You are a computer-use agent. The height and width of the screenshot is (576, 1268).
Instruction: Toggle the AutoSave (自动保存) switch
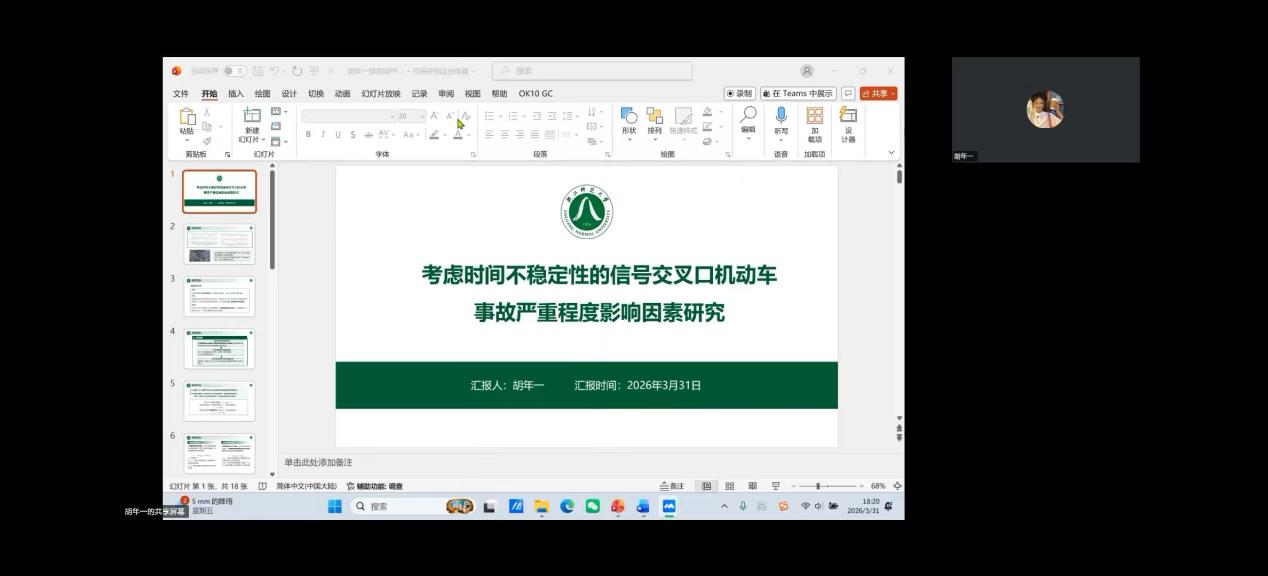click(233, 71)
